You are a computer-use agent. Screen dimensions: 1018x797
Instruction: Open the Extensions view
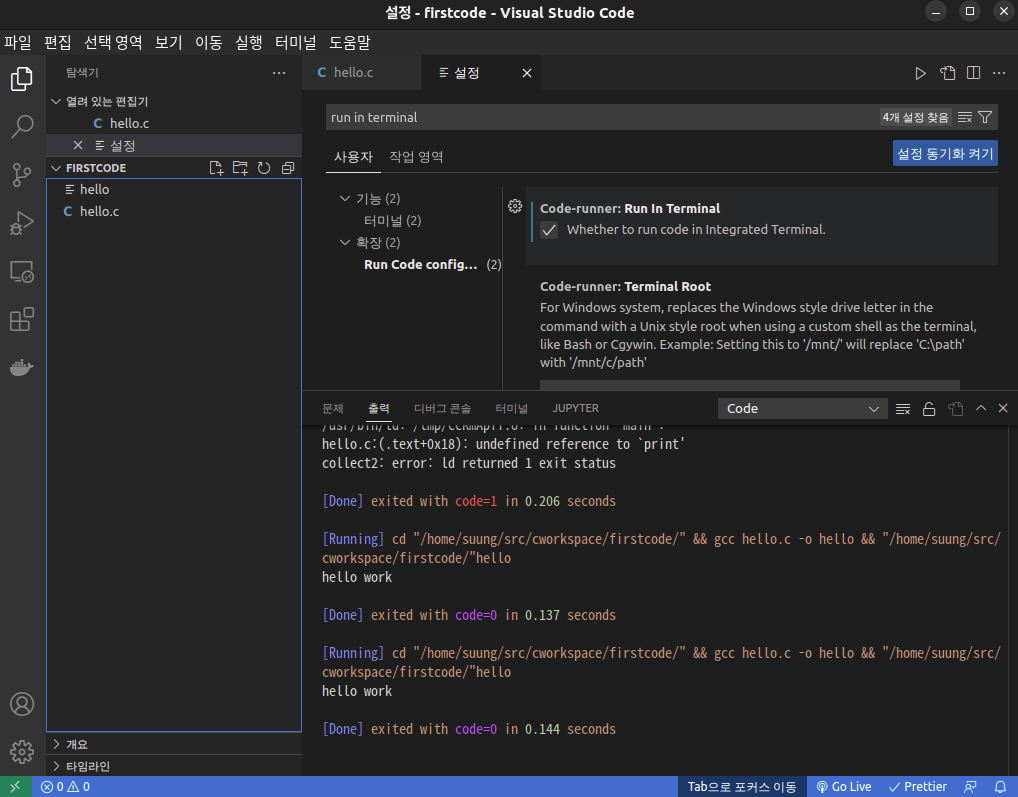click(22, 319)
